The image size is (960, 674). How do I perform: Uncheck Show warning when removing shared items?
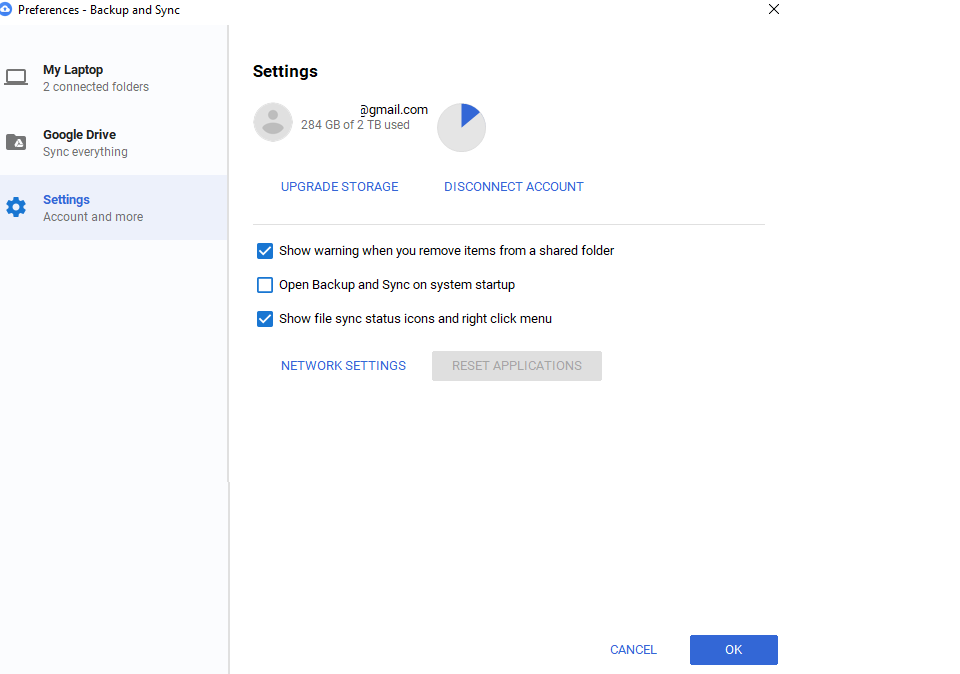point(265,251)
